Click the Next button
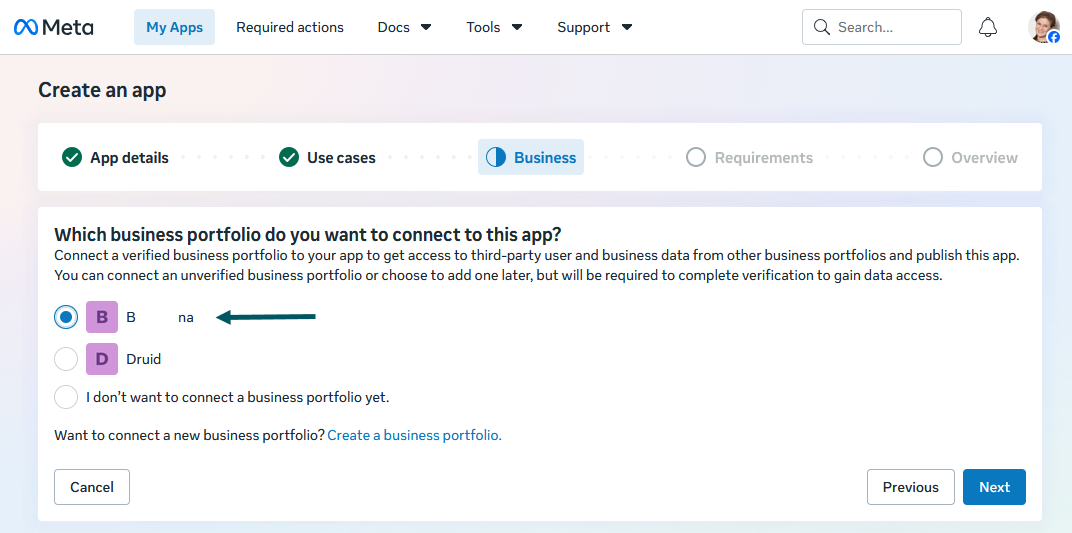Image resolution: width=1072 pixels, height=533 pixels. click(x=994, y=487)
